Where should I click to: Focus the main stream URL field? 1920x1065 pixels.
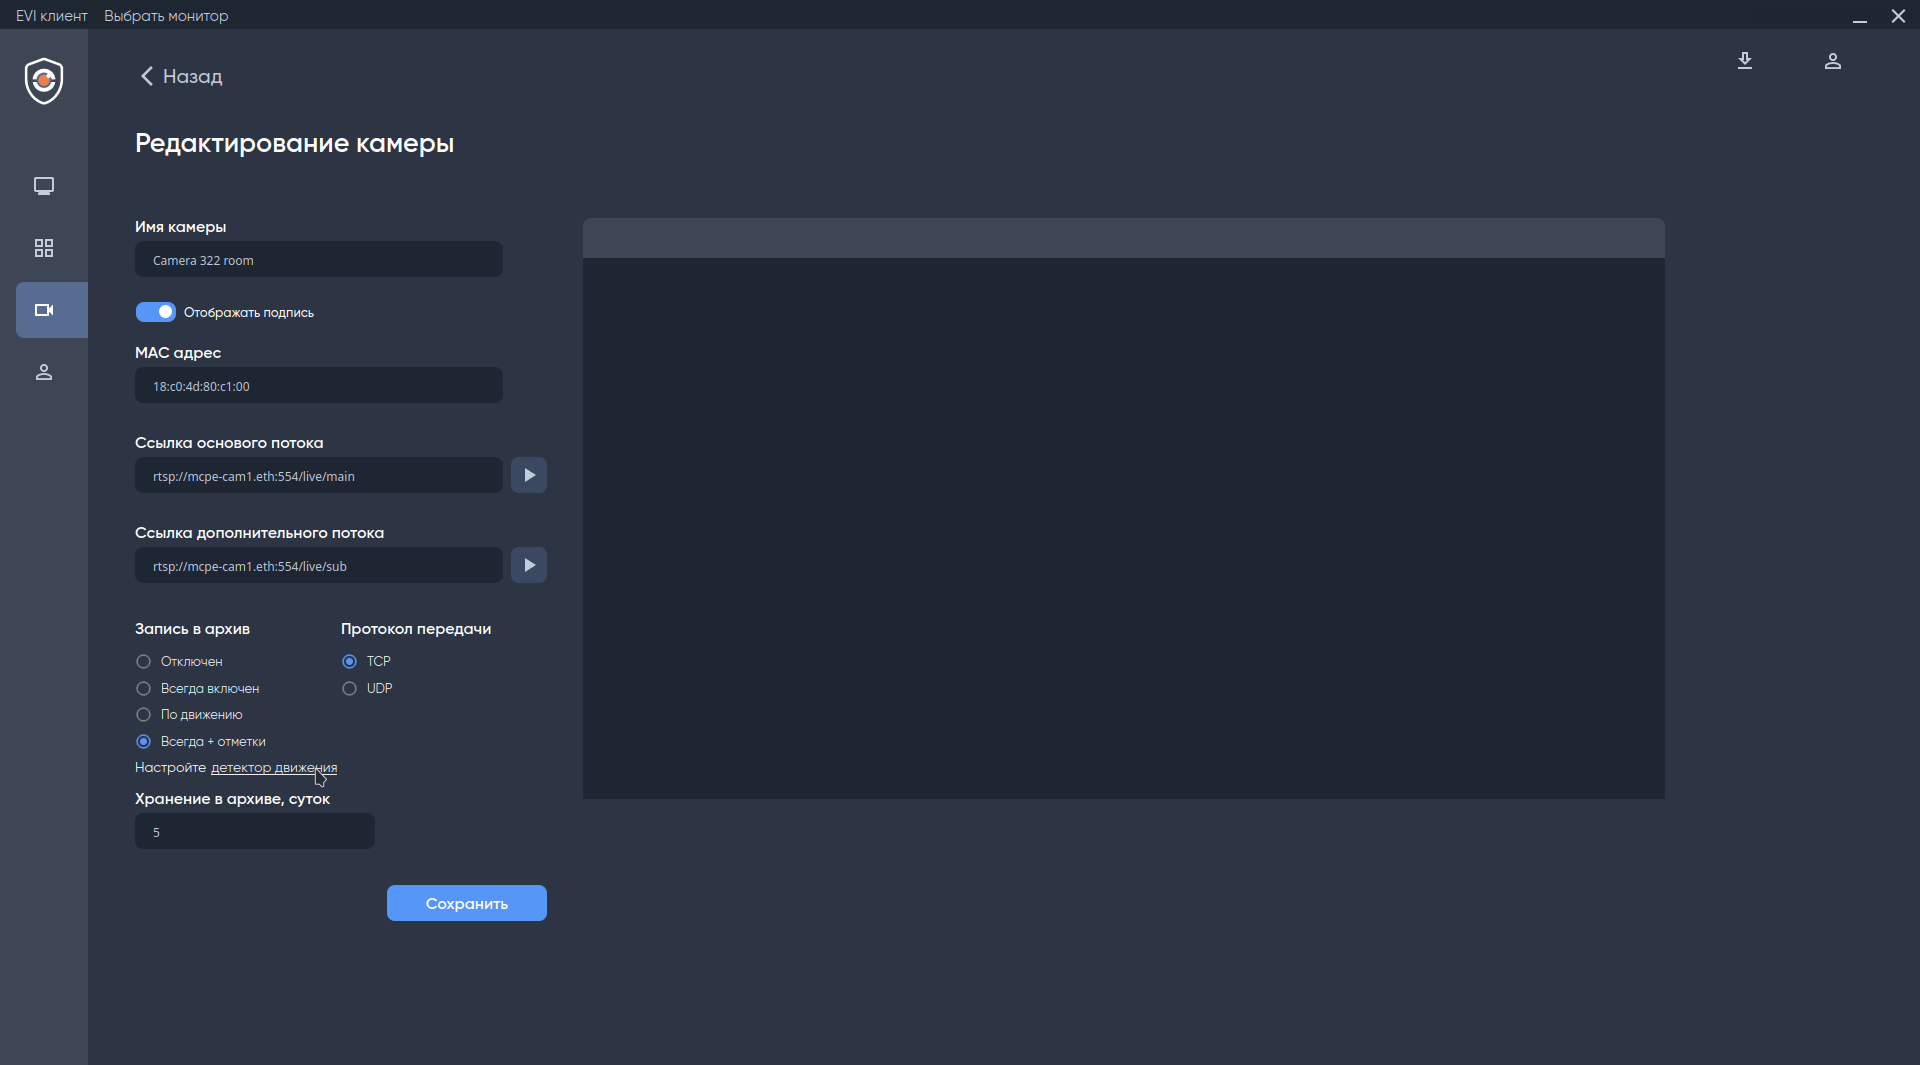click(x=319, y=475)
